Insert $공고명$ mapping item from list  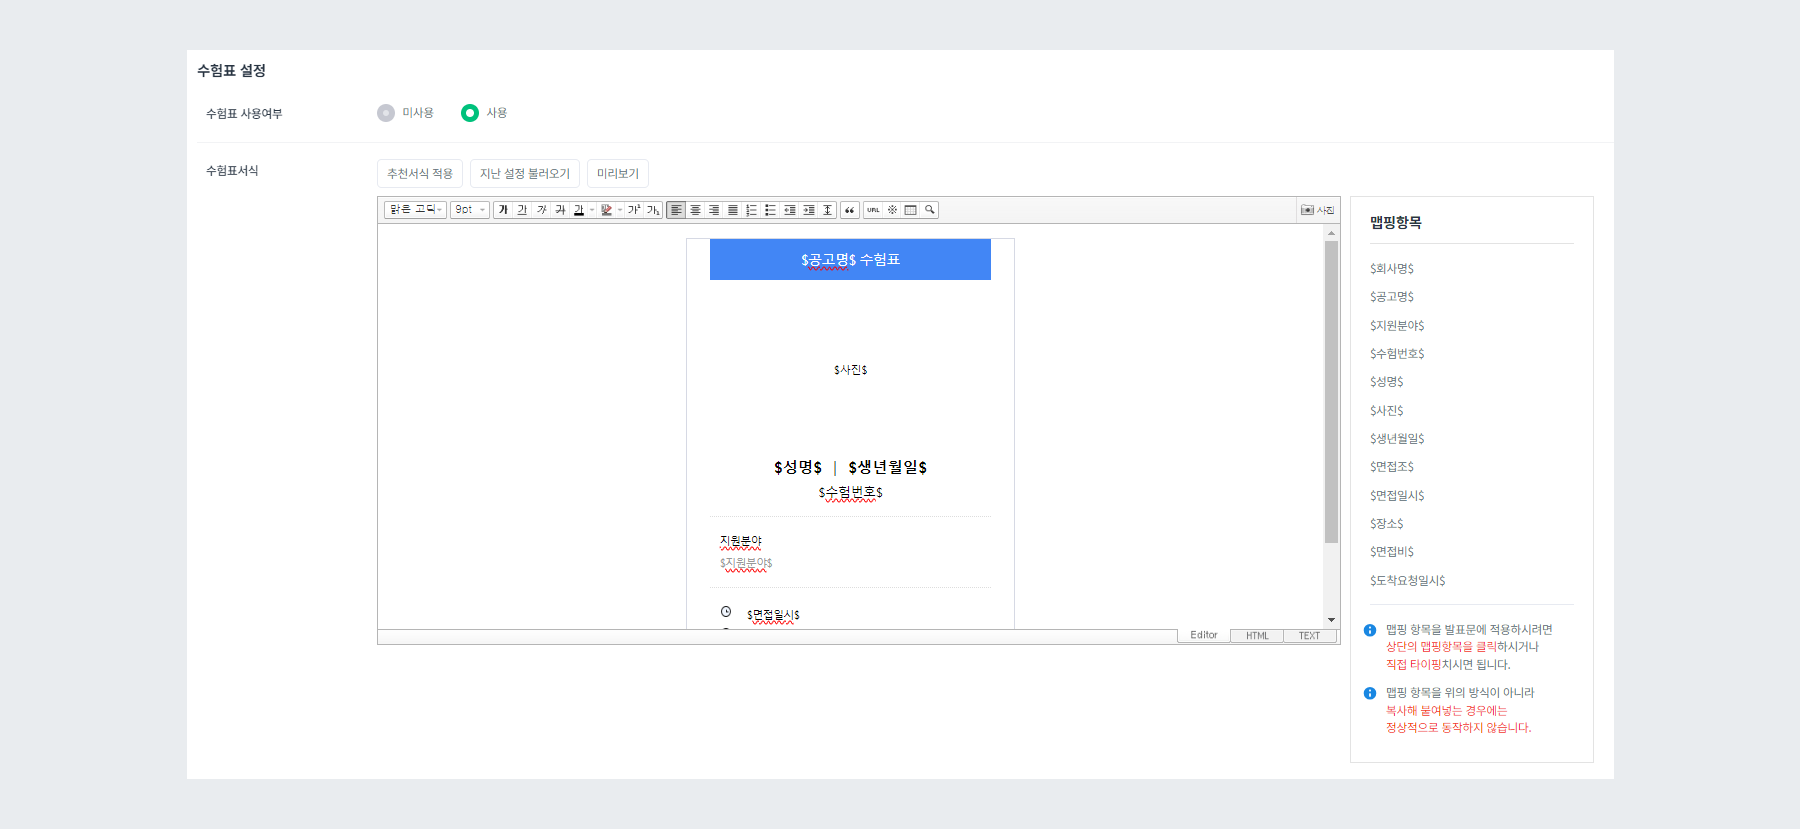pos(1392,297)
